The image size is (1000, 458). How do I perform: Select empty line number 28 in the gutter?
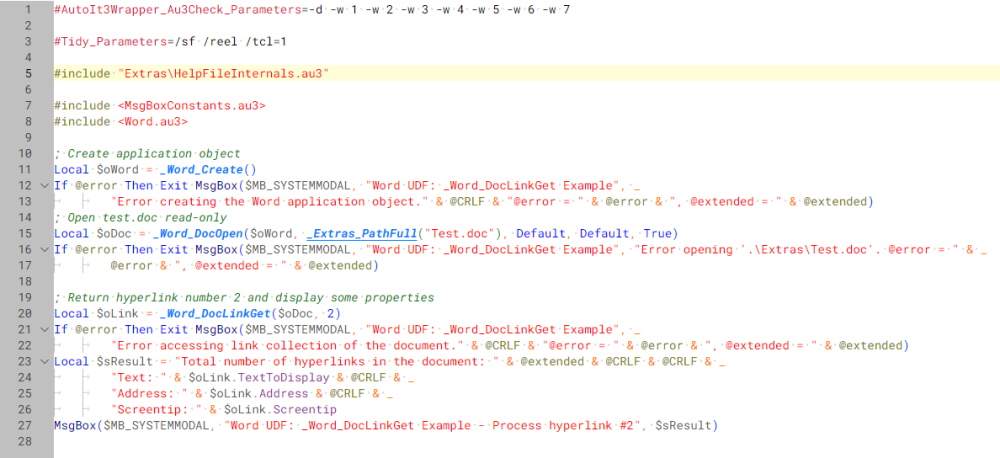tap(25, 441)
